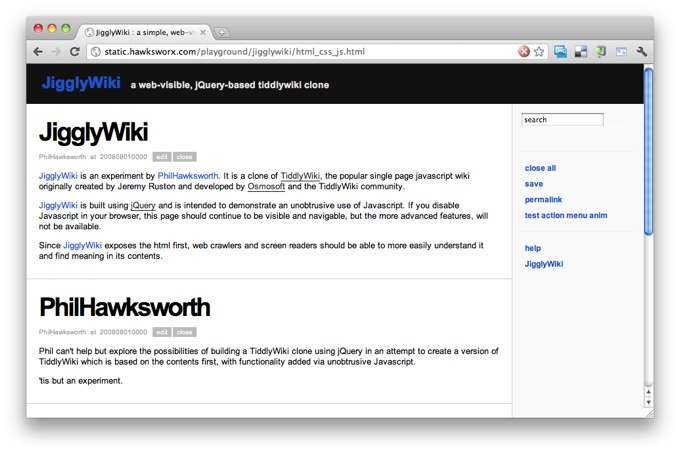Screen dimensions: 680x454
Task: Reload the page with the refresh icon
Action: coord(75,52)
